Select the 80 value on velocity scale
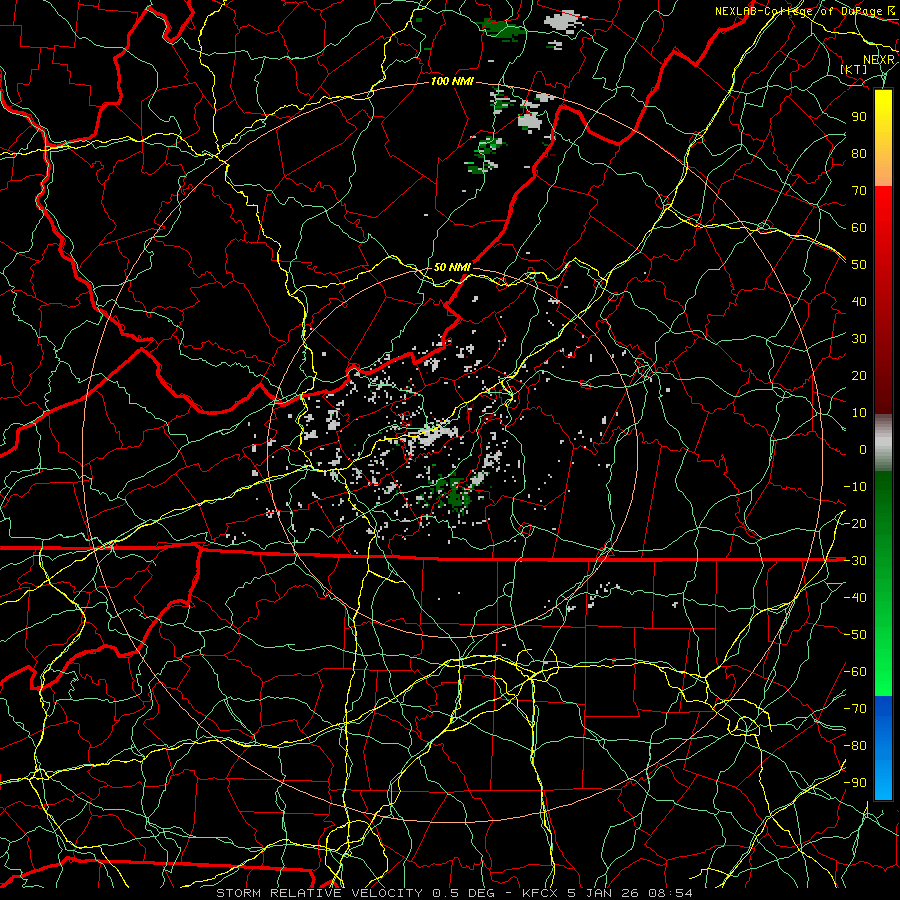The image size is (900, 900). 859,154
